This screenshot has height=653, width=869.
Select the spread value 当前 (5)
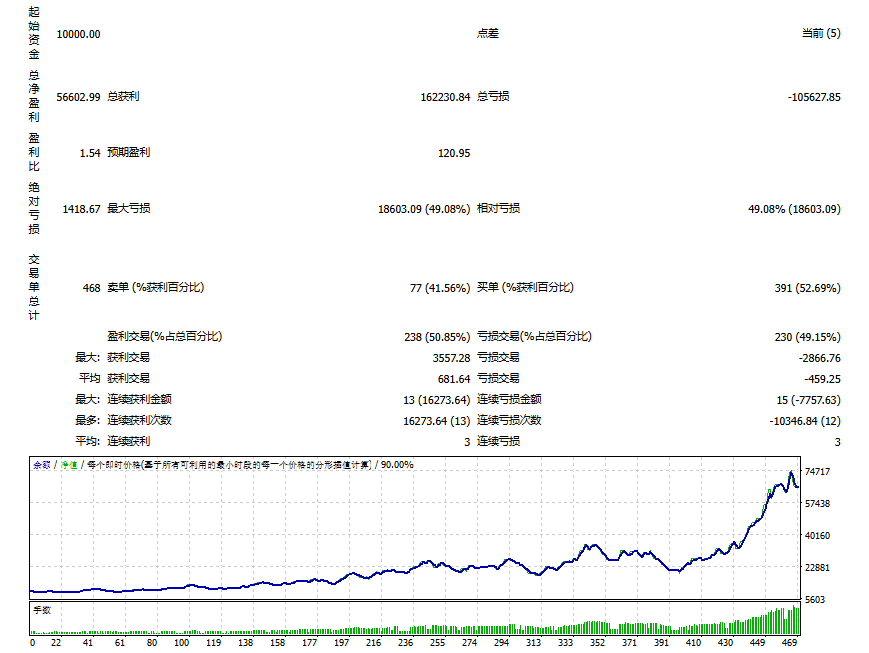[x=821, y=33]
